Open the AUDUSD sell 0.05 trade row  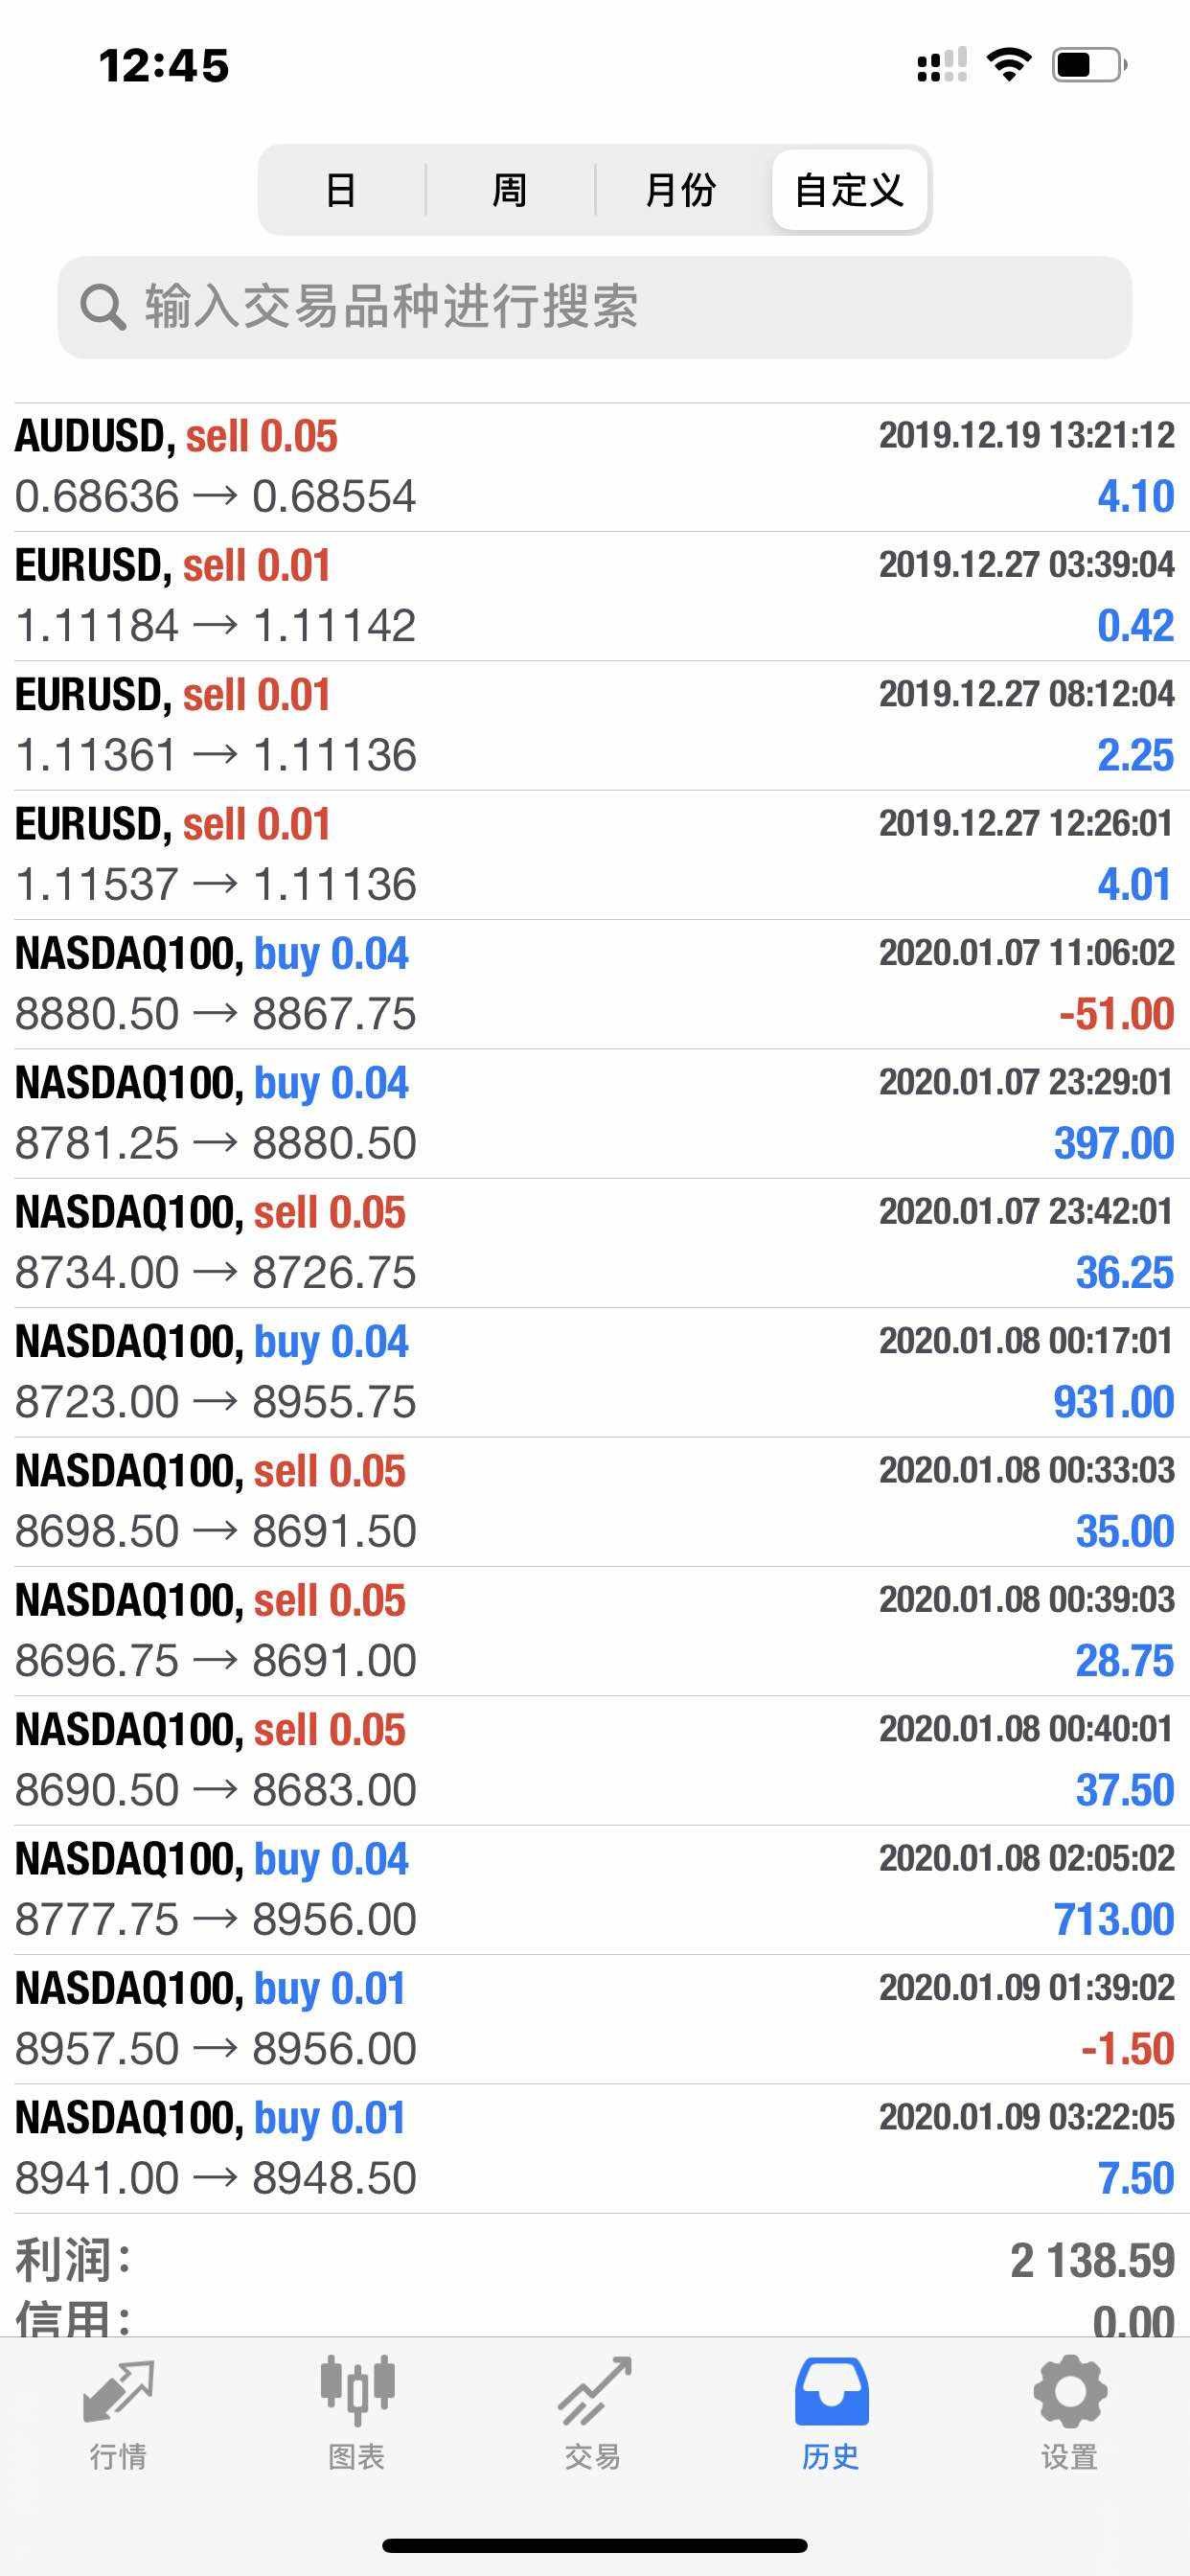click(594, 467)
